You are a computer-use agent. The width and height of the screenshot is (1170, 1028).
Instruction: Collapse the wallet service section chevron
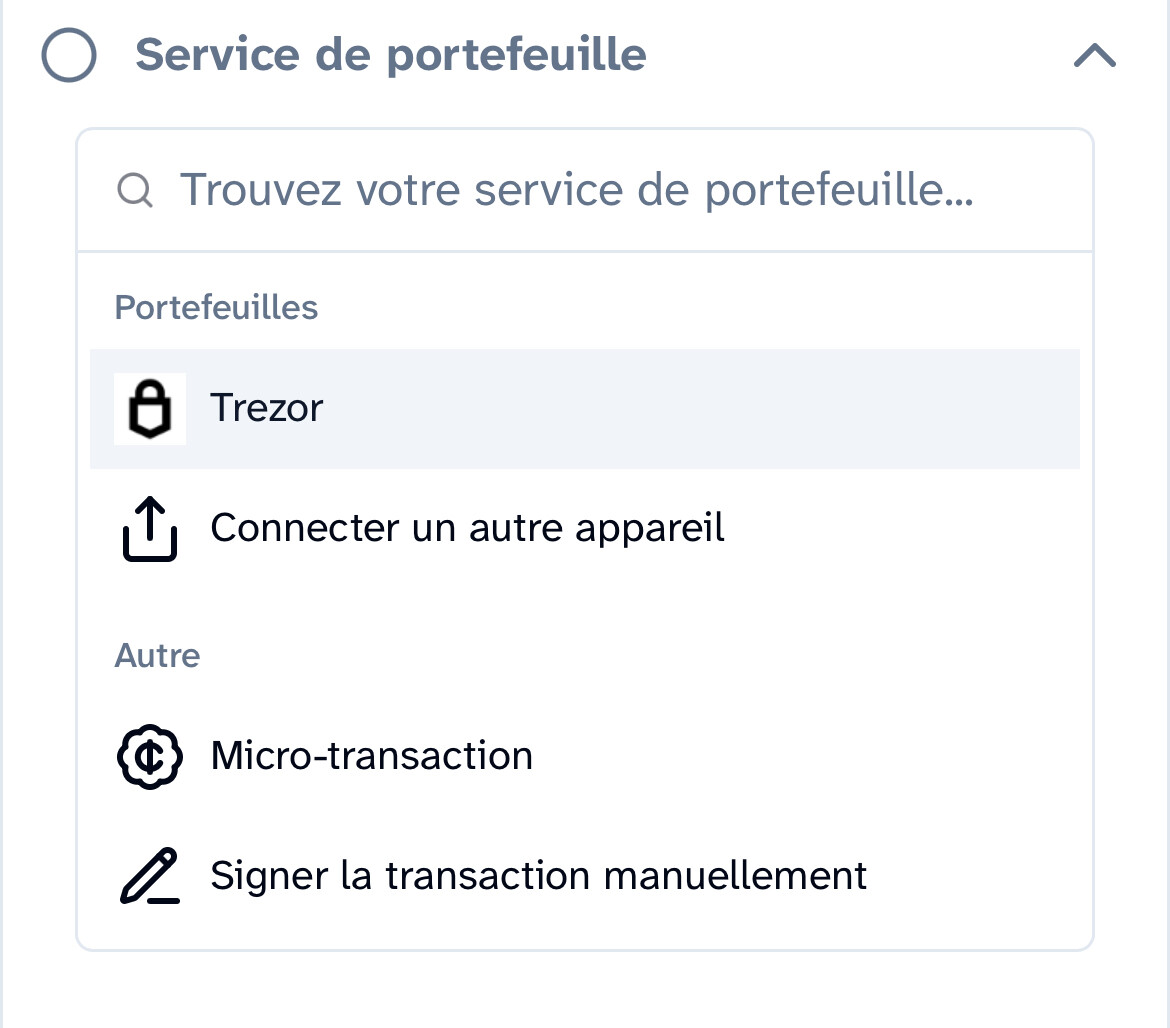(x=1094, y=56)
